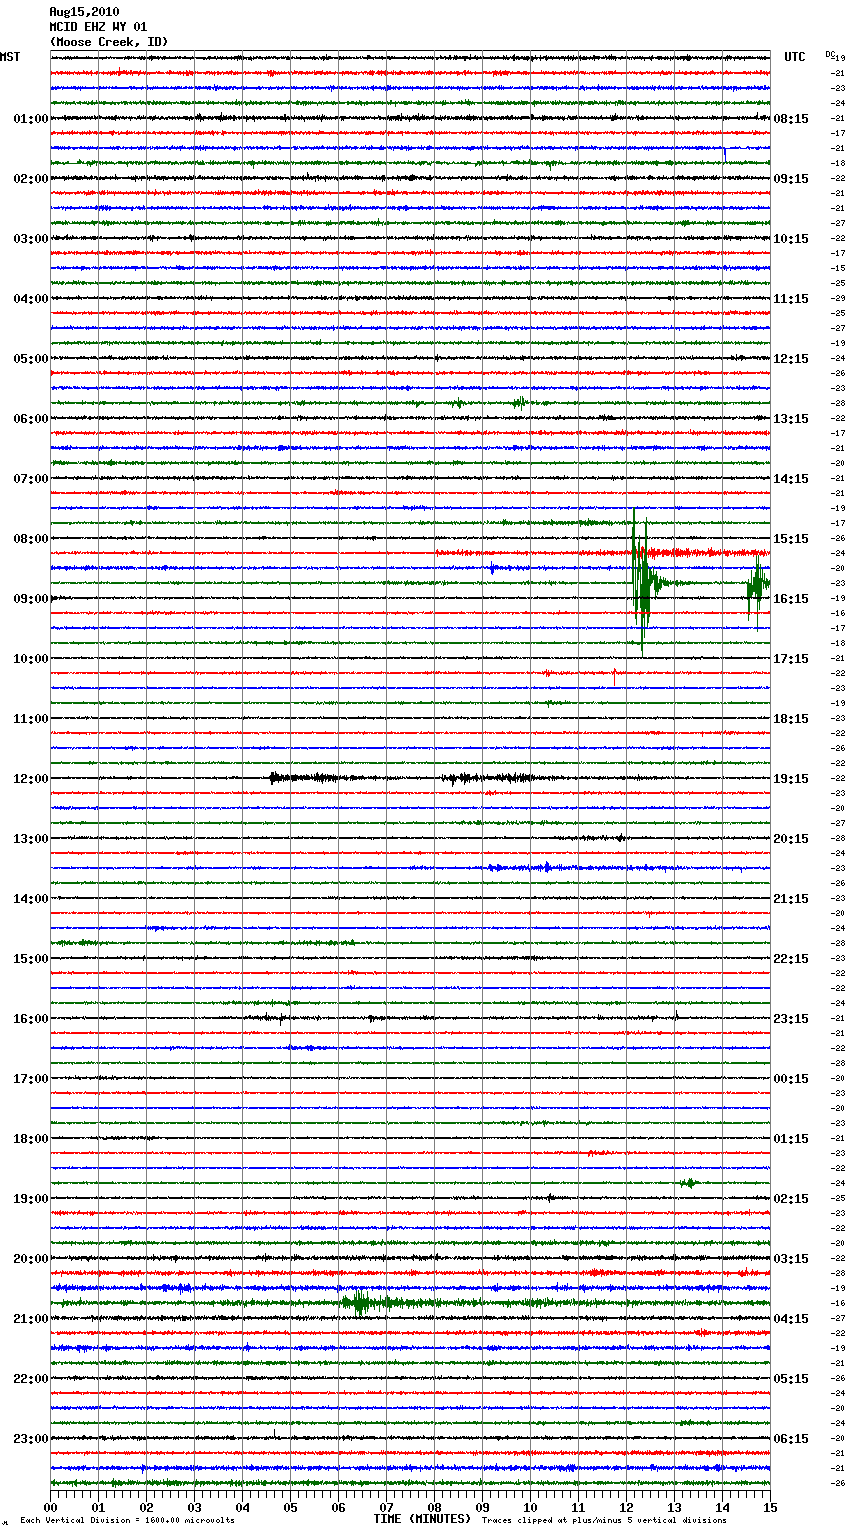Select the station code 'MCID EHZ WY 01'
Viewport: 850px width, 1534px height.
tap(98, 27)
